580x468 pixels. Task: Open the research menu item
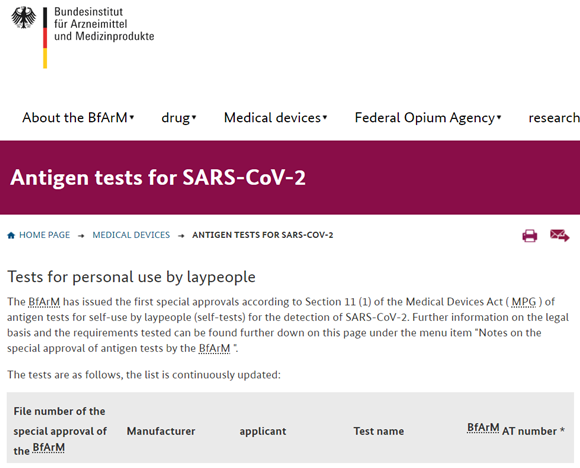tap(554, 118)
